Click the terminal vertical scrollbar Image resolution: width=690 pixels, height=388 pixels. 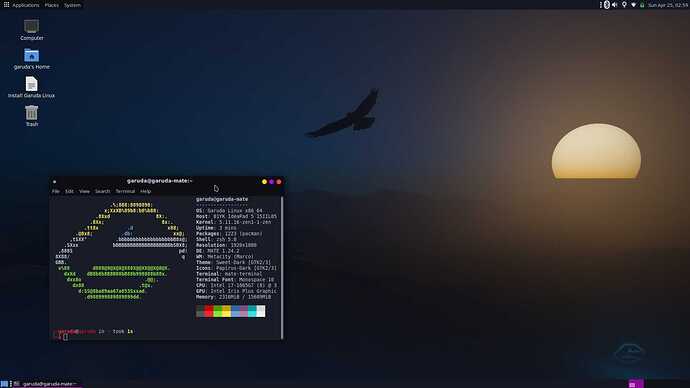(x=282, y=267)
